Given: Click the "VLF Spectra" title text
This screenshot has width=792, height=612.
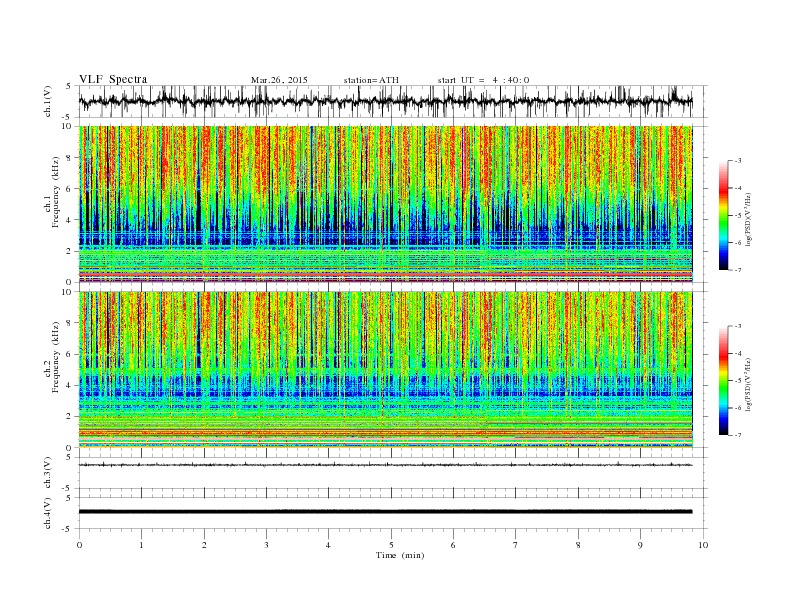Looking at the screenshot, I should coord(113,79).
